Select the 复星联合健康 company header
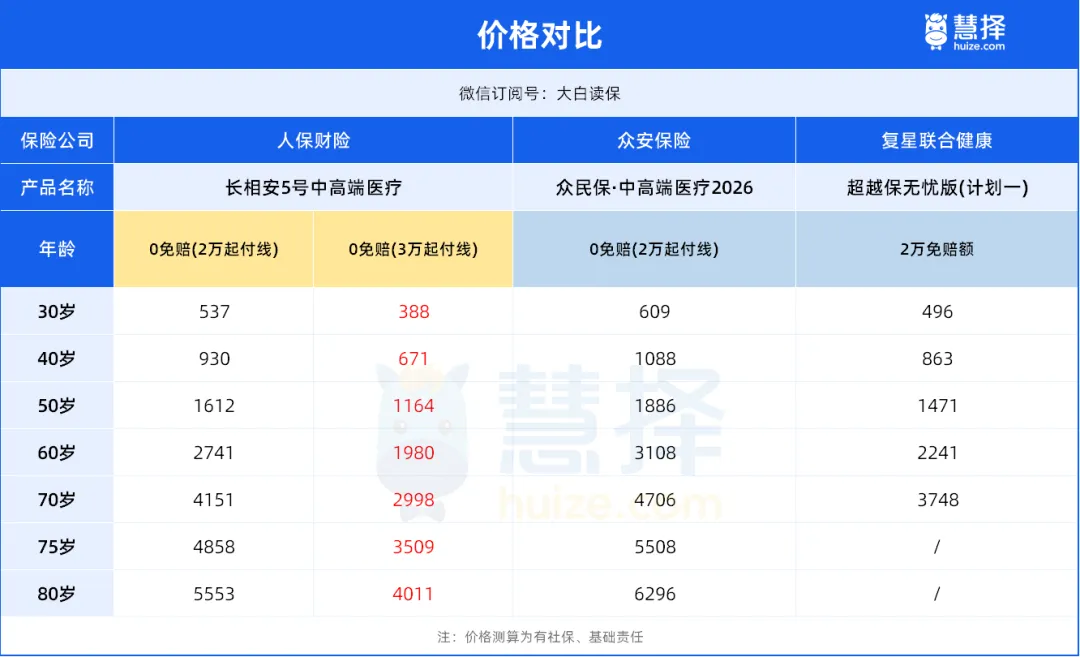This screenshot has width=1080, height=657. tap(937, 140)
